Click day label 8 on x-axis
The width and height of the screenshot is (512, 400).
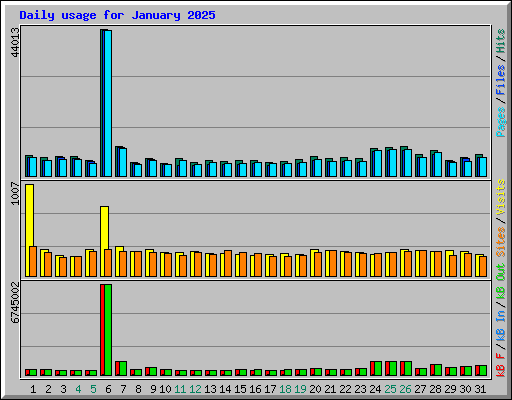point(138,389)
